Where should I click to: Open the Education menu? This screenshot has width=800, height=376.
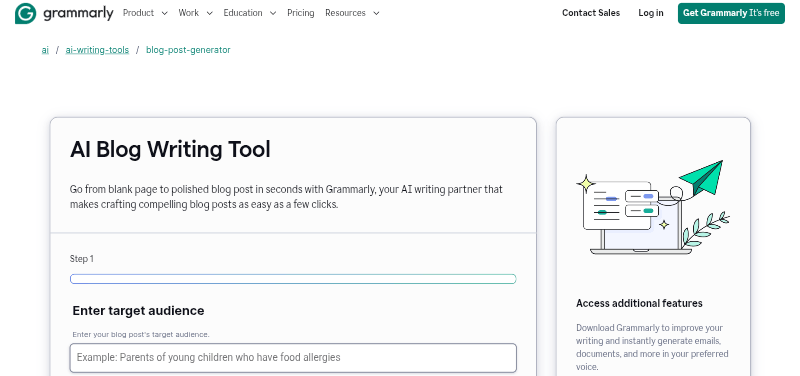[x=243, y=13]
